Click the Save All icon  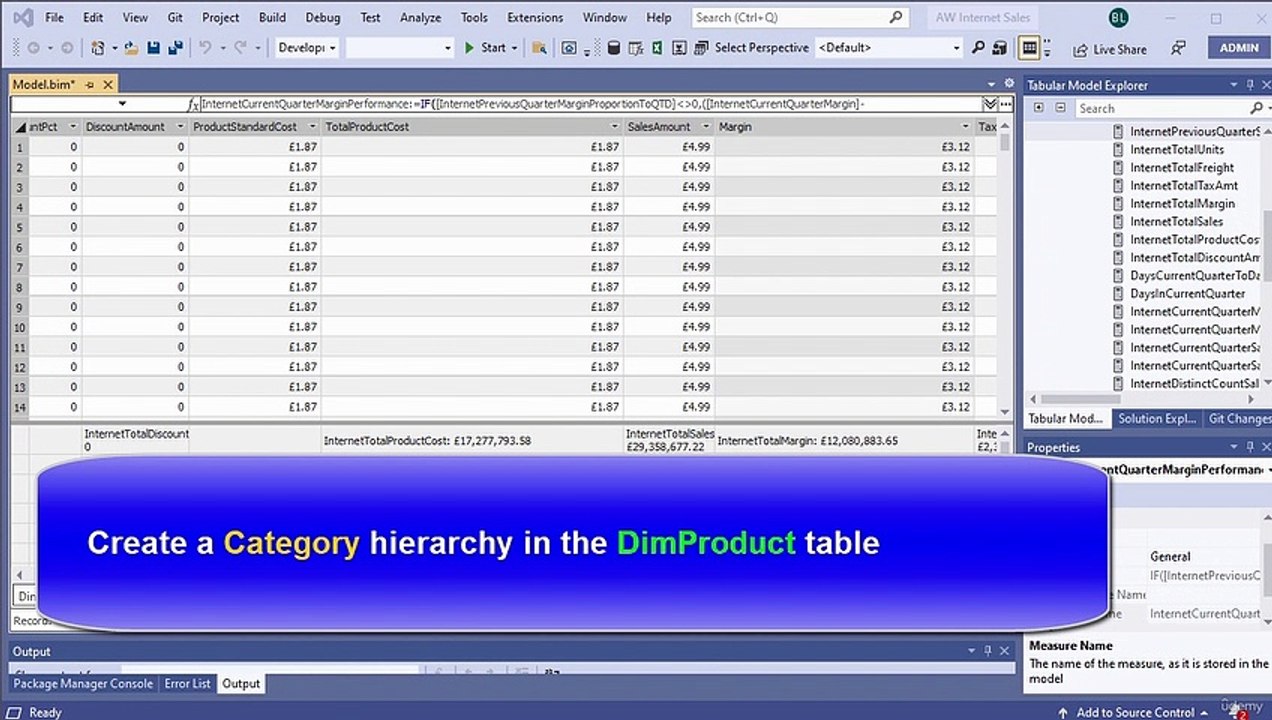pos(176,48)
